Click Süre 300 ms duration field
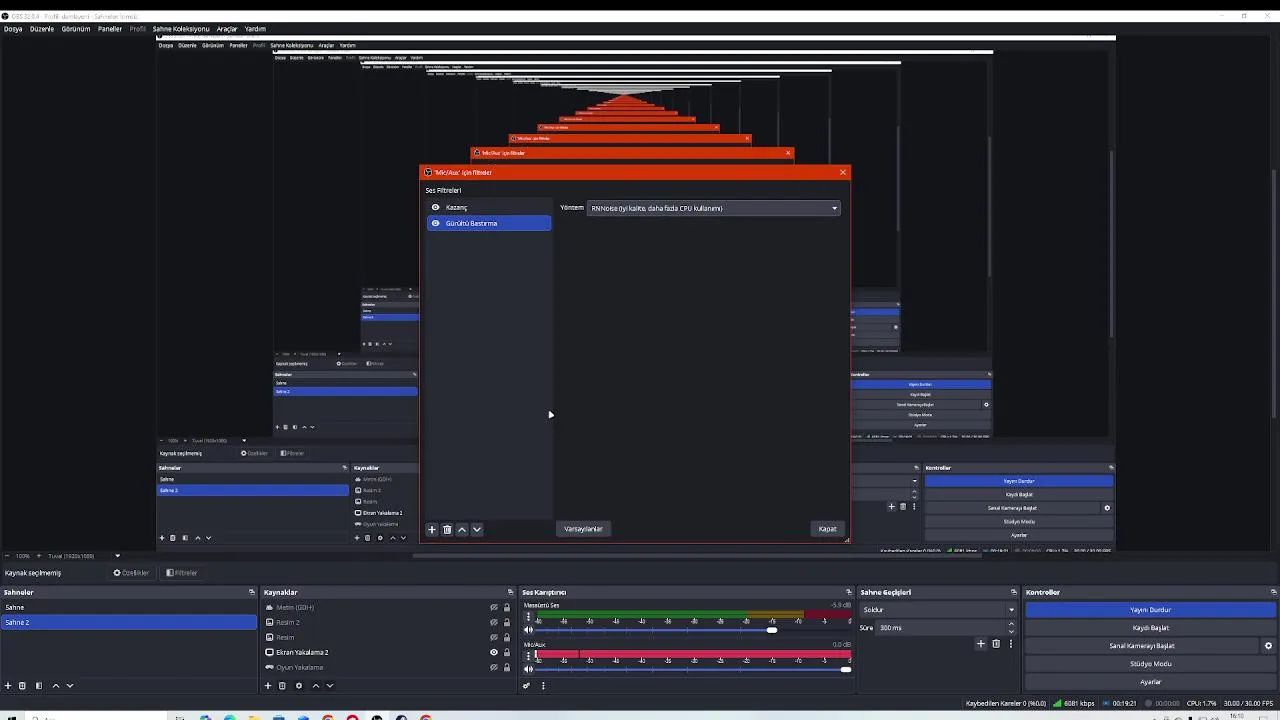Screen dimensions: 1280x720 940,628
